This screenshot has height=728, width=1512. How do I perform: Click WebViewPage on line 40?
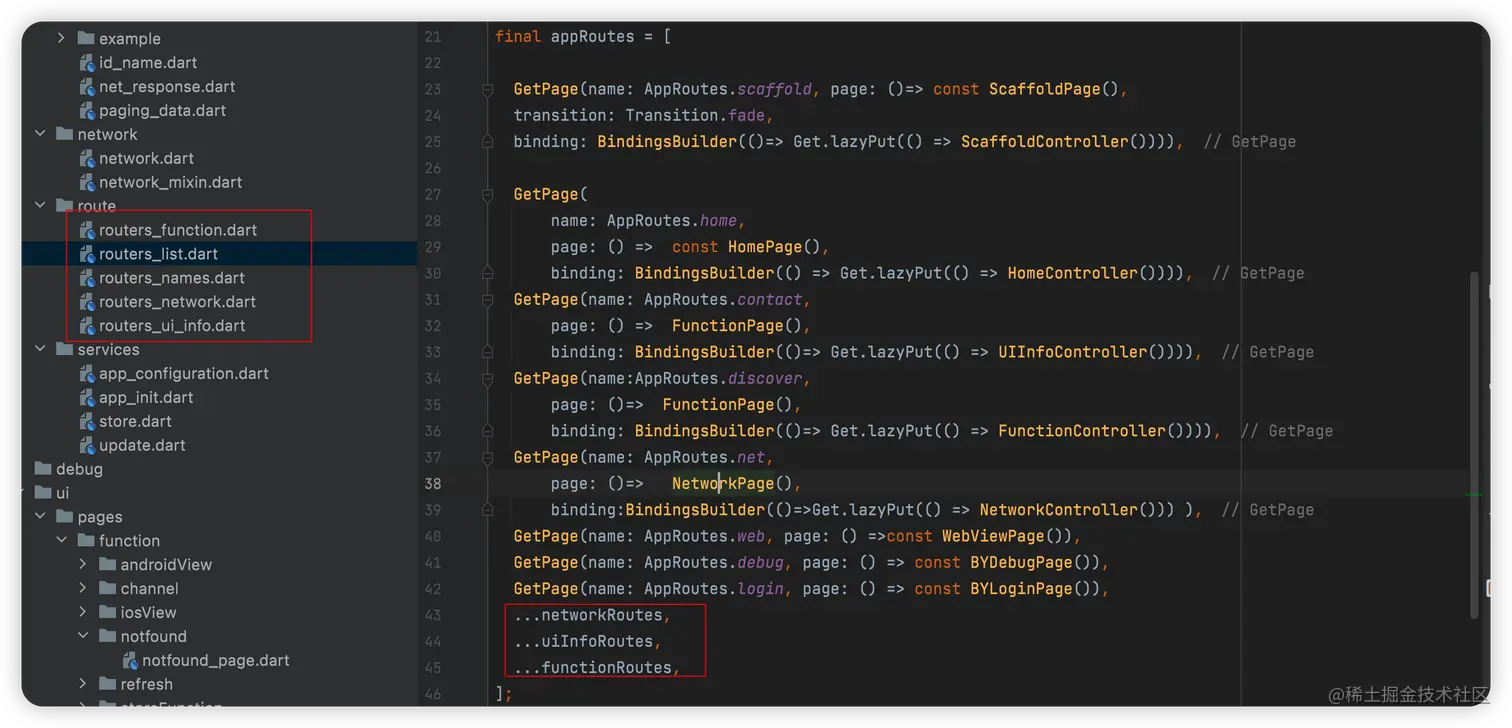tap(993, 536)
